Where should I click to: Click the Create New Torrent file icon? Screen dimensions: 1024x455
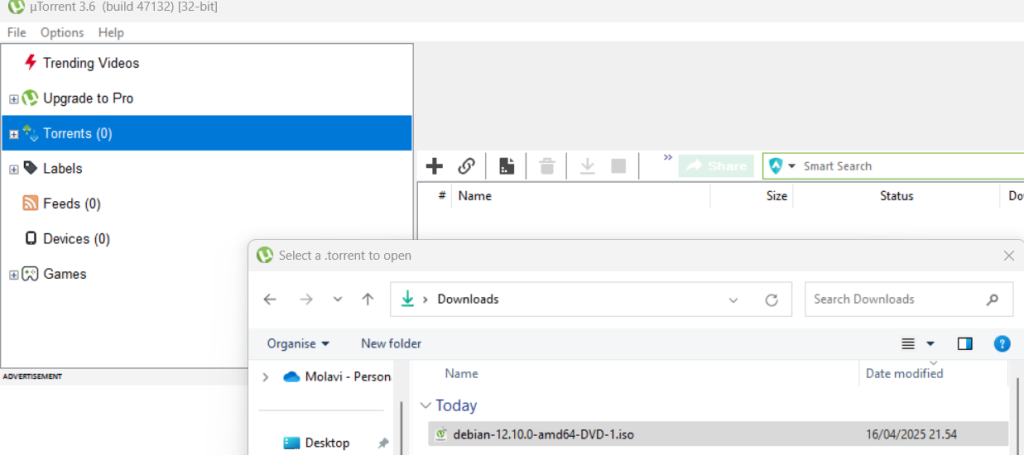(x=506, y=166)
